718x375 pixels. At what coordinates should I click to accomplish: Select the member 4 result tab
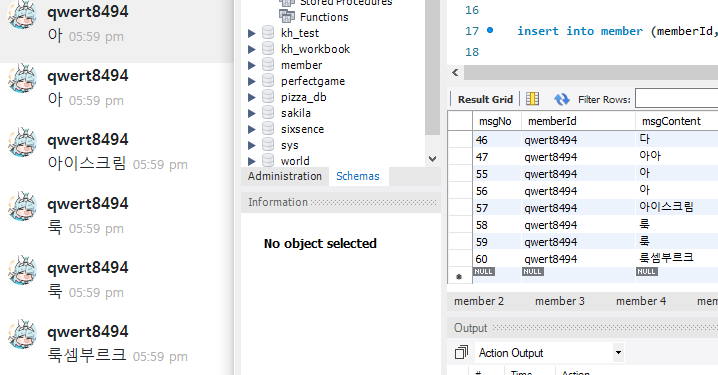coord(641,301)
